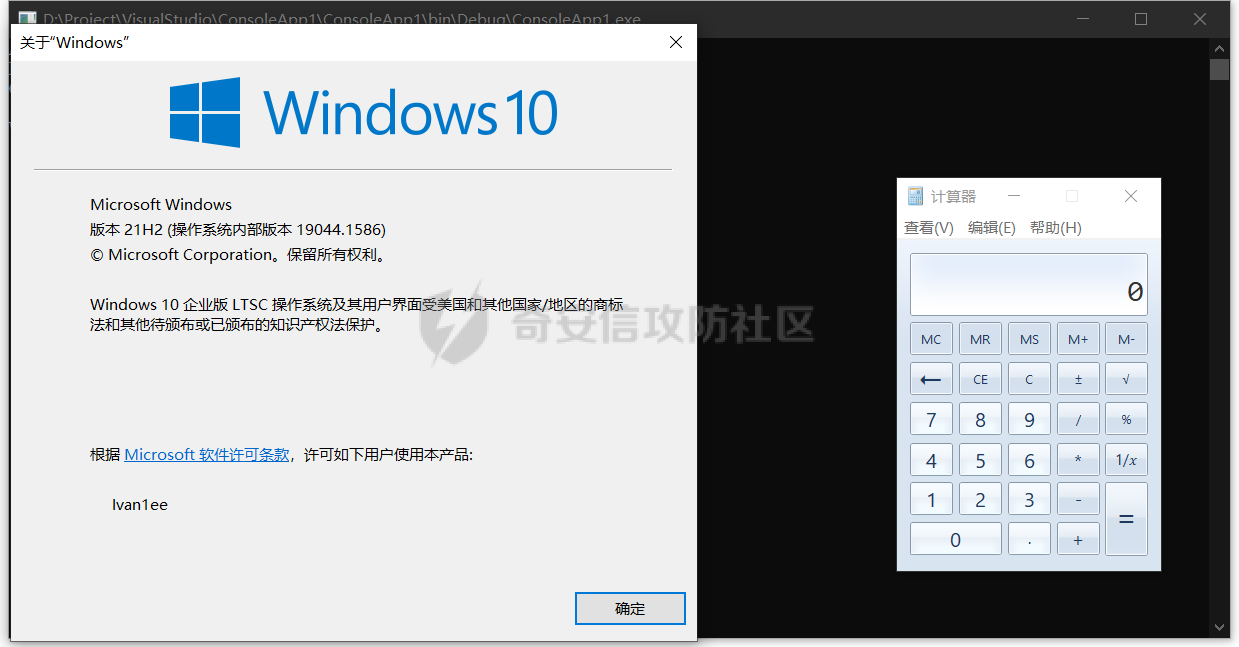Image resolution: width=1239 pixels, height=647 pixels.
Task: Click the console window scrollbar up arrow
Action: click(1219, 48)
